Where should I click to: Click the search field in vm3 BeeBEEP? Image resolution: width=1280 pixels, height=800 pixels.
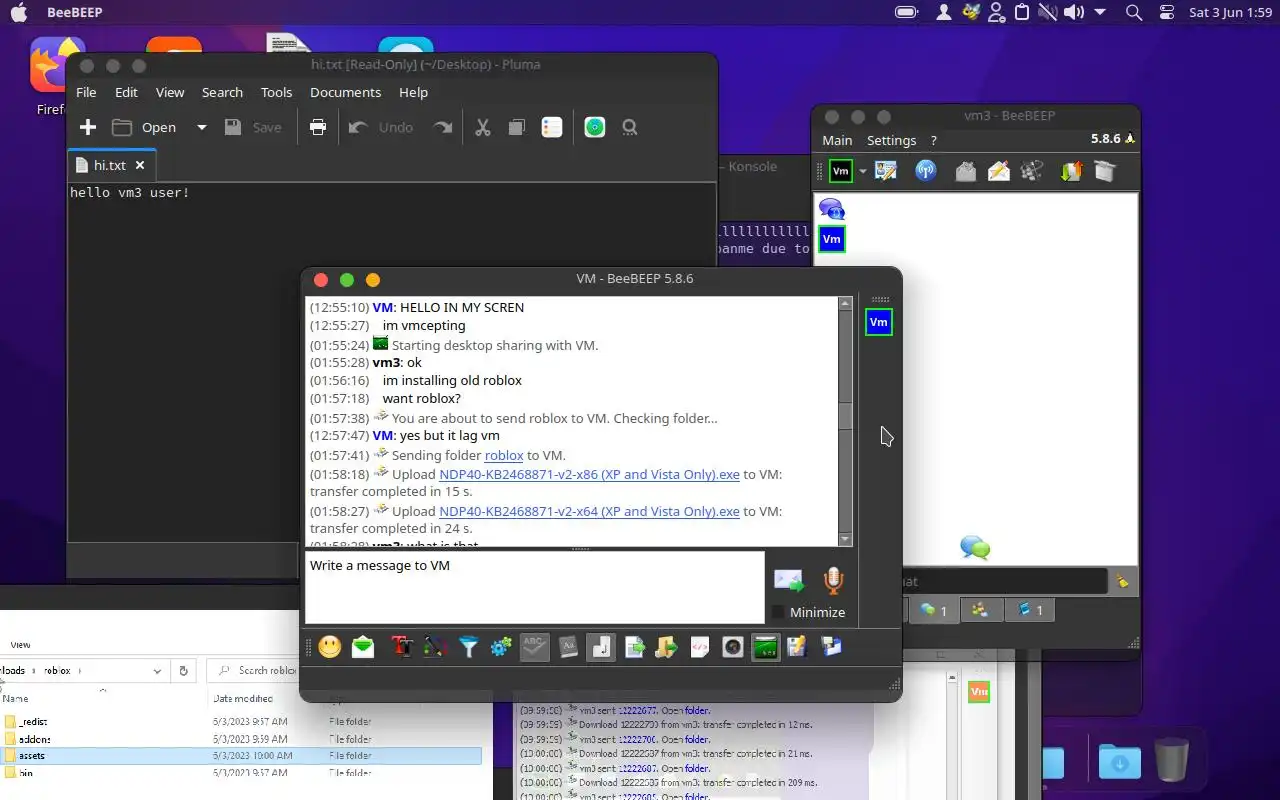1004,581
